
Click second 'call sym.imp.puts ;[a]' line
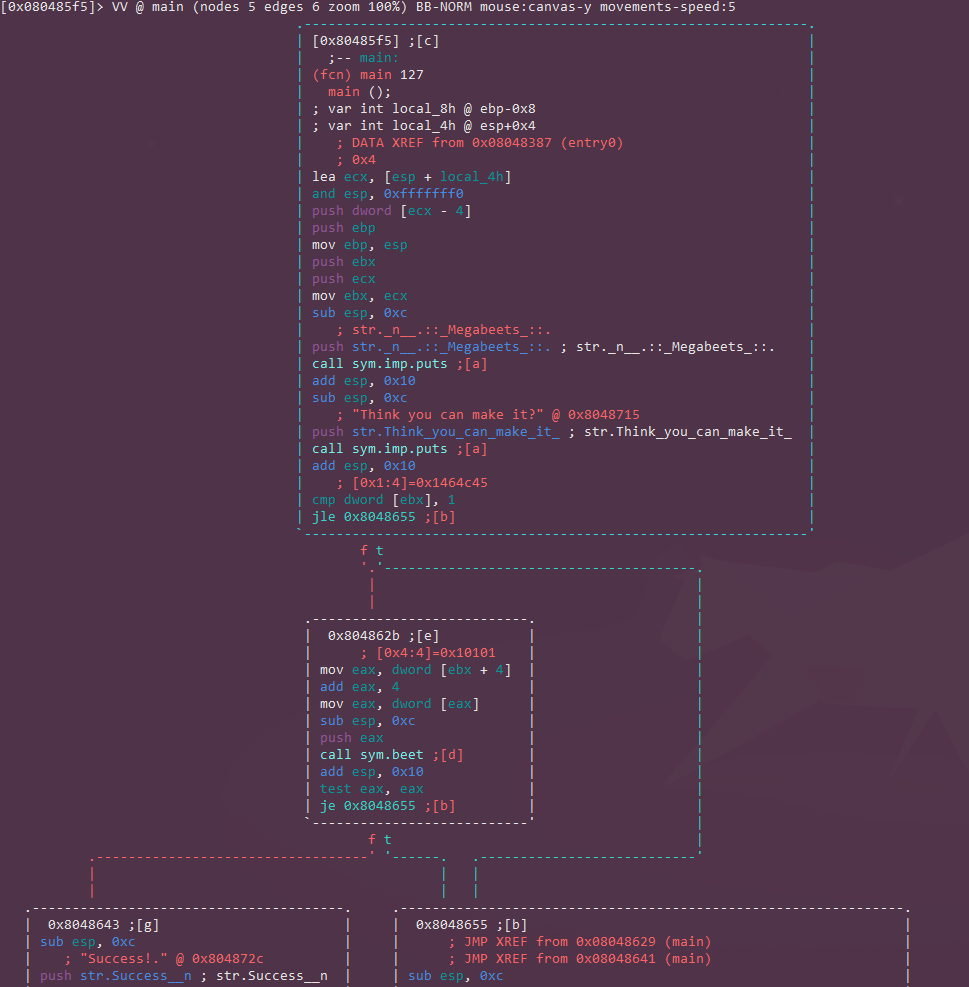point(399,449)
